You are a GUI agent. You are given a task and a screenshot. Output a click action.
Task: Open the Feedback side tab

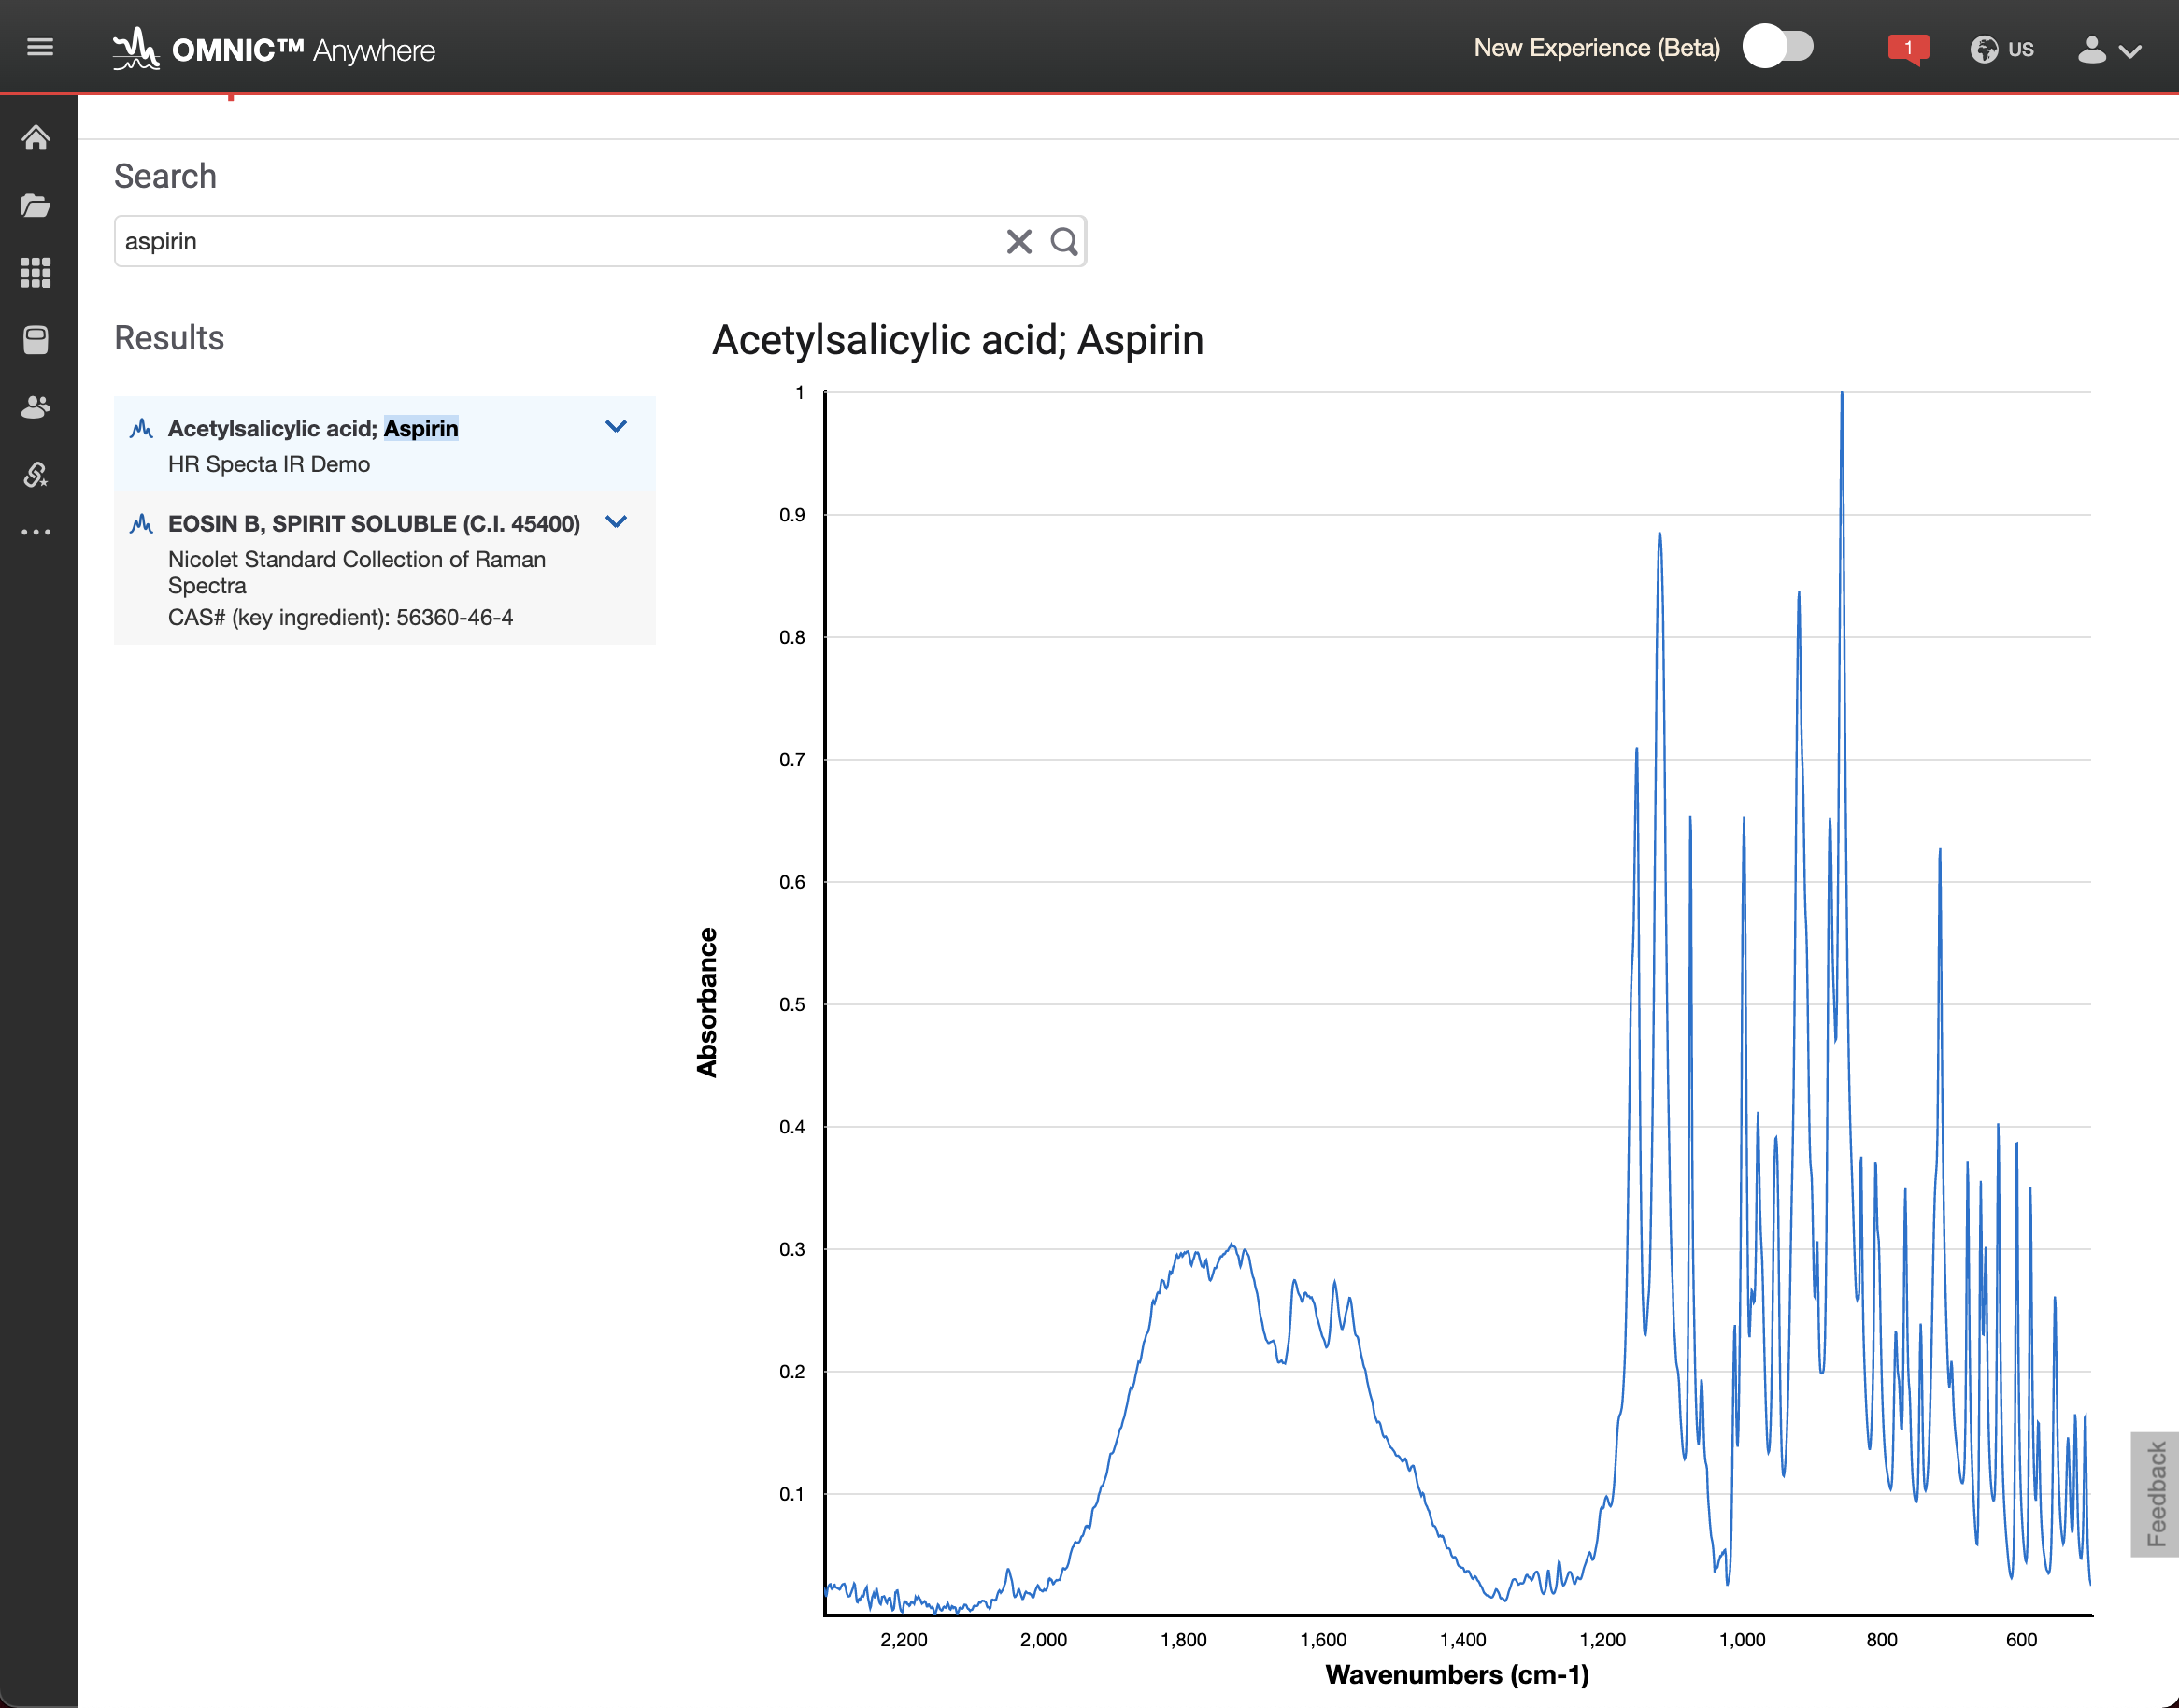[x=2155, y=1493]
